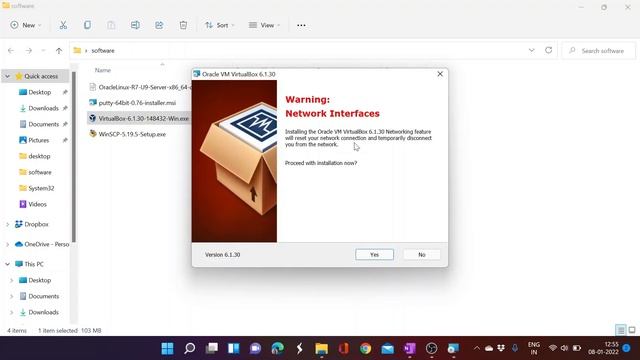Open pinned Documents under Quick access

tap(43, 124)
